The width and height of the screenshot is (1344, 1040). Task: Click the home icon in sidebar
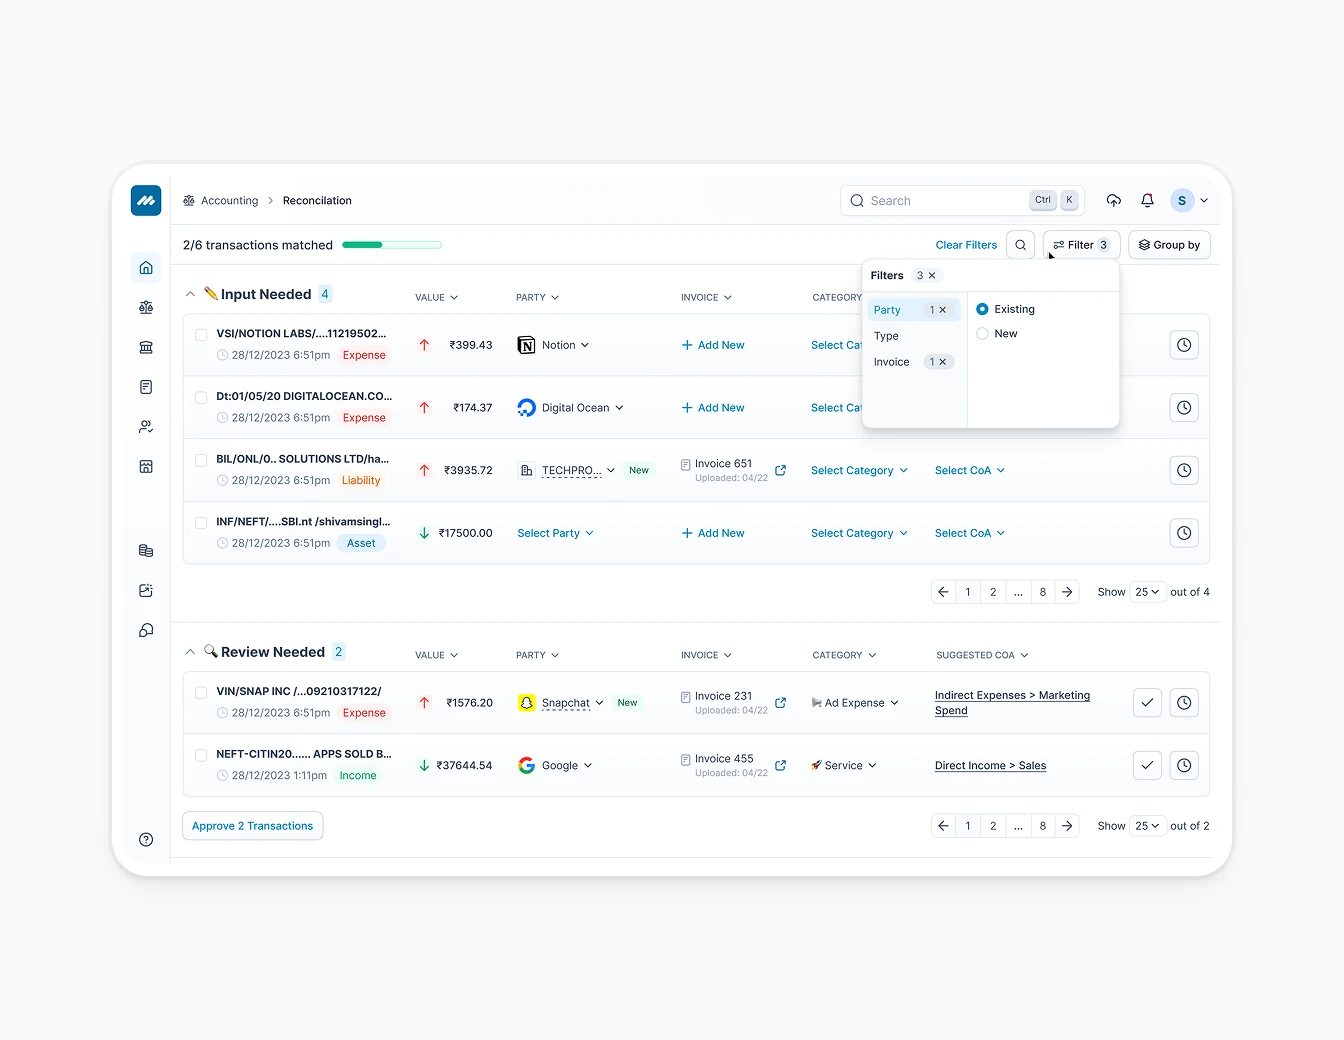(x=146, y=268)
